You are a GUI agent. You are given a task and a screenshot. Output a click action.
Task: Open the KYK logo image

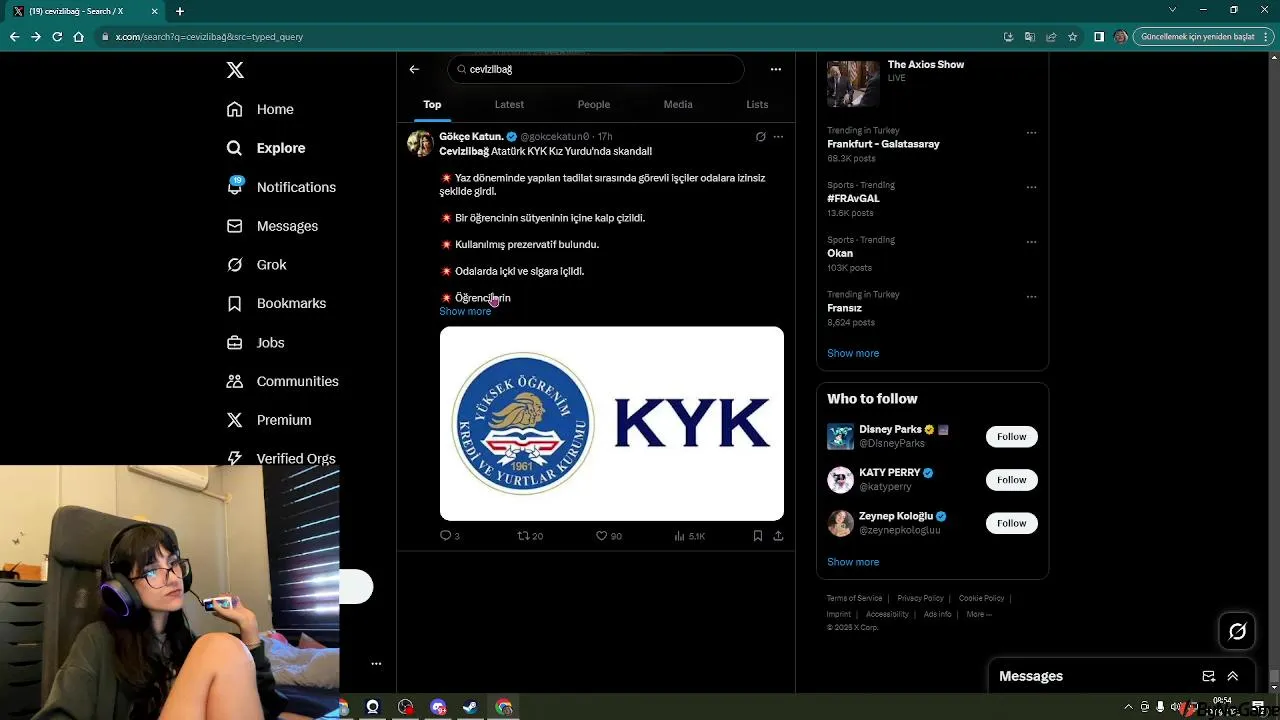[612, 423]
